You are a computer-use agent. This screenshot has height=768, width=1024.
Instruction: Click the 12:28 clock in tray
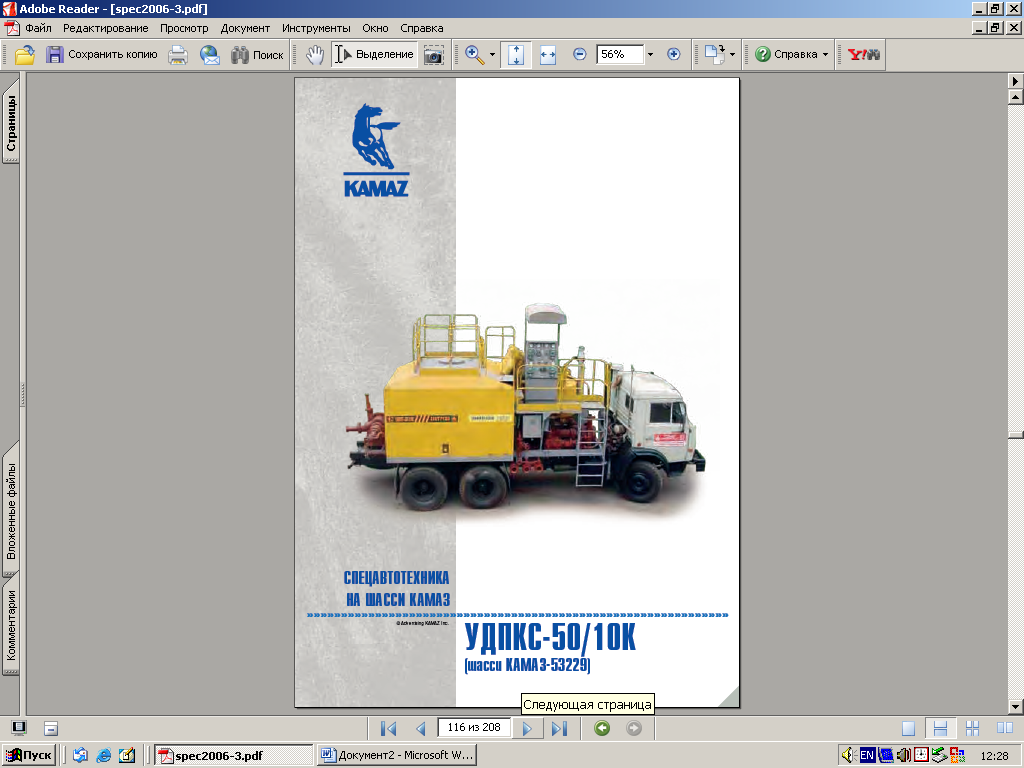[994, 756]
